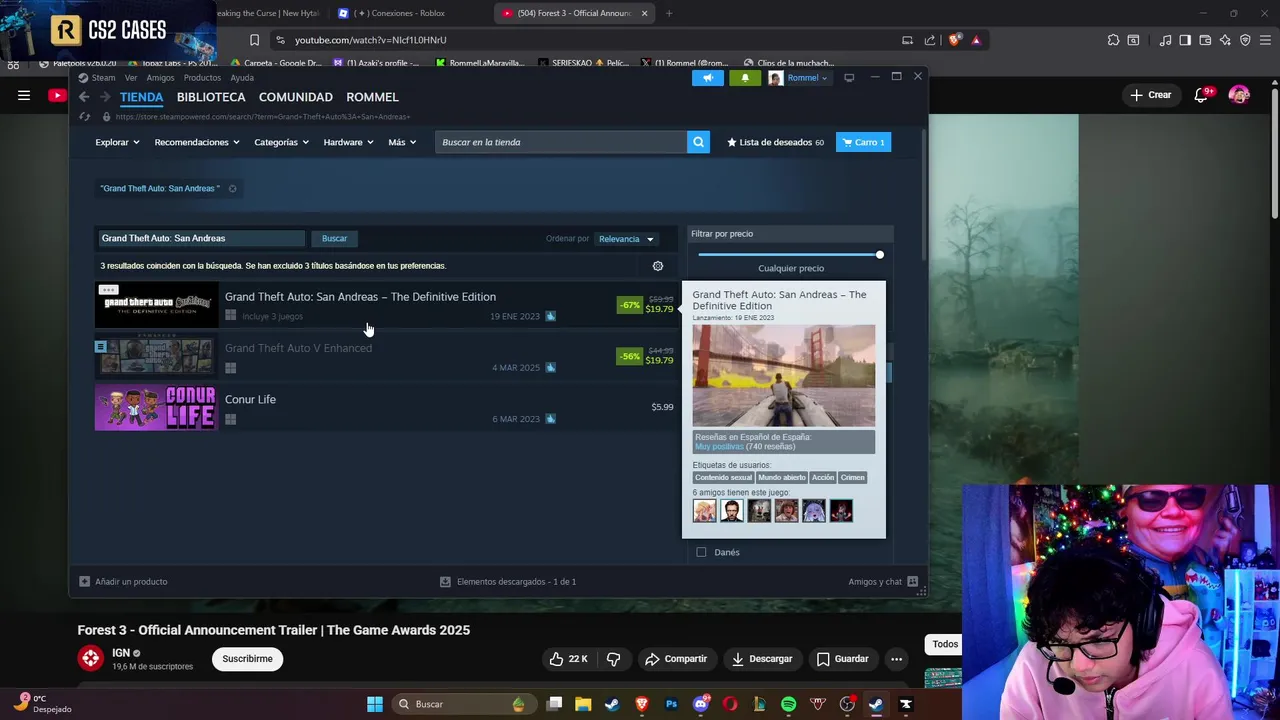Click Brave shields icon in address bar
The height and width of the screenshot is (720, 1280).
pyautogui.click(x=955, y=40)
